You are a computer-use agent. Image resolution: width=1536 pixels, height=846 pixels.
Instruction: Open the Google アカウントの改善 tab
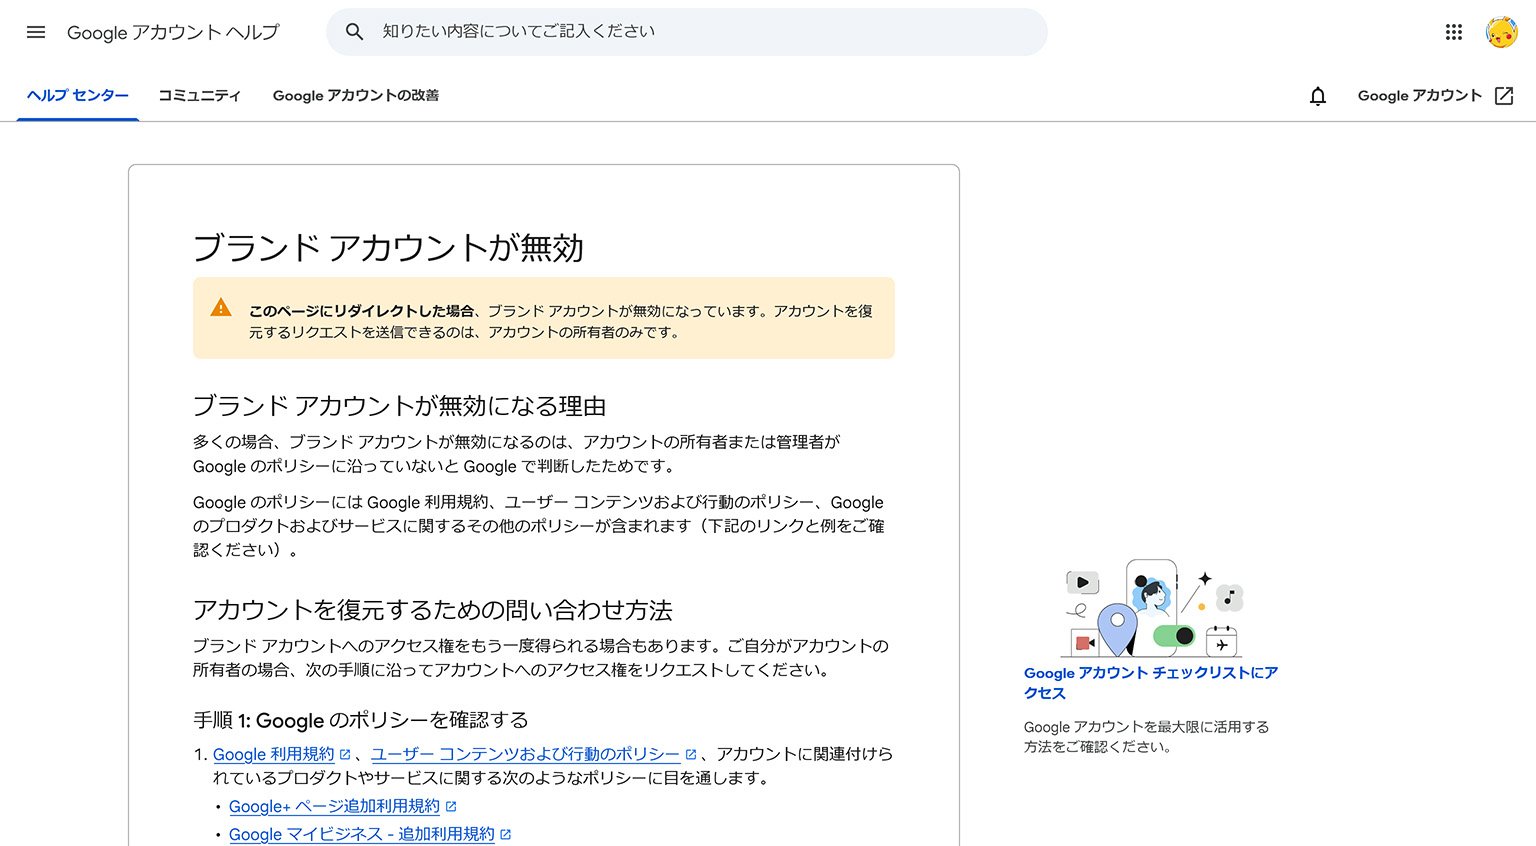(x=356, y=96)
